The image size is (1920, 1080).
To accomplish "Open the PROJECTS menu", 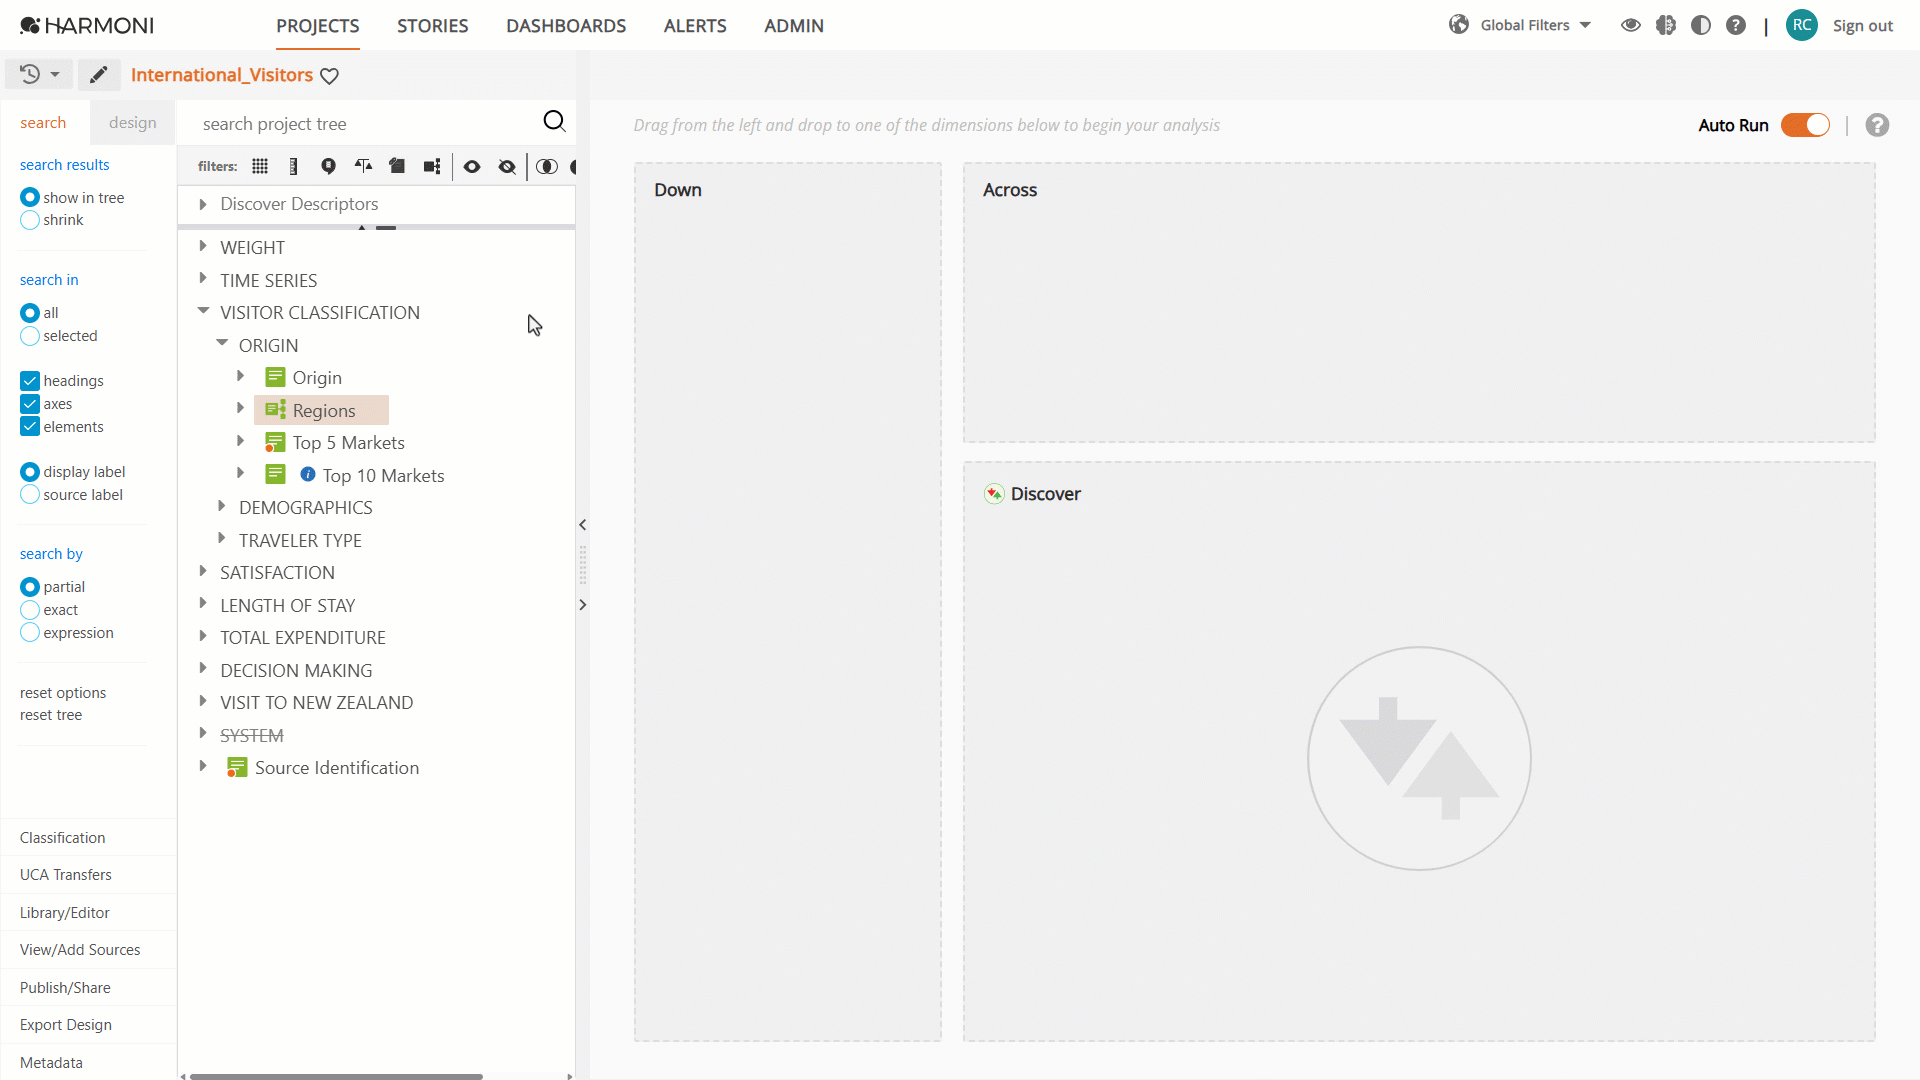I will pos(318,26).
